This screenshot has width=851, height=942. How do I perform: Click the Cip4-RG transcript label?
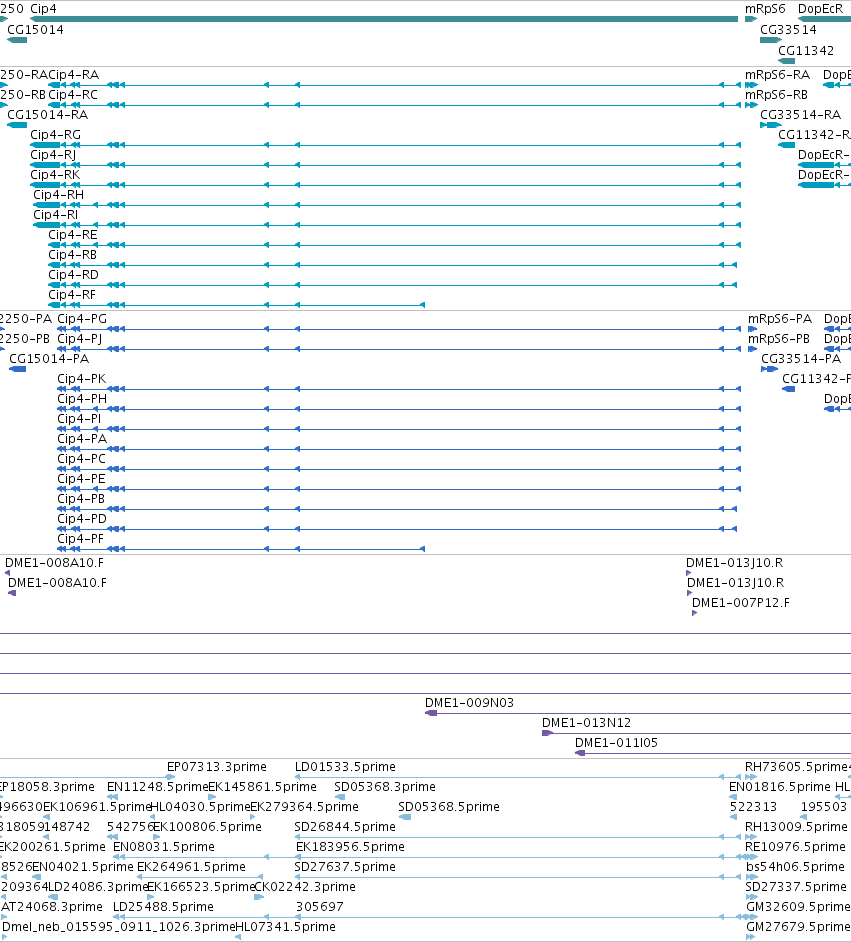pos(55,135)
